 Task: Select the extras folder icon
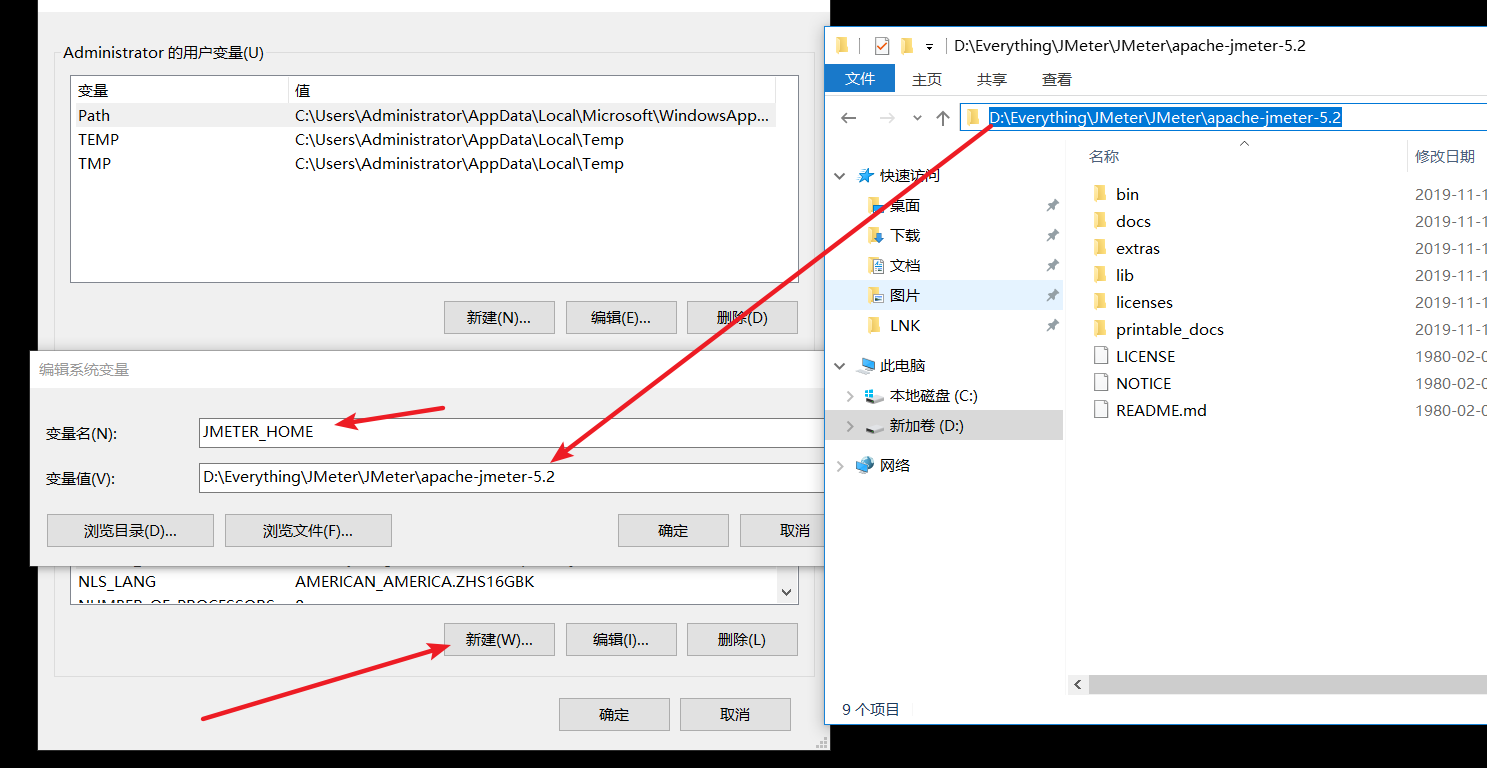(1101, 248)
